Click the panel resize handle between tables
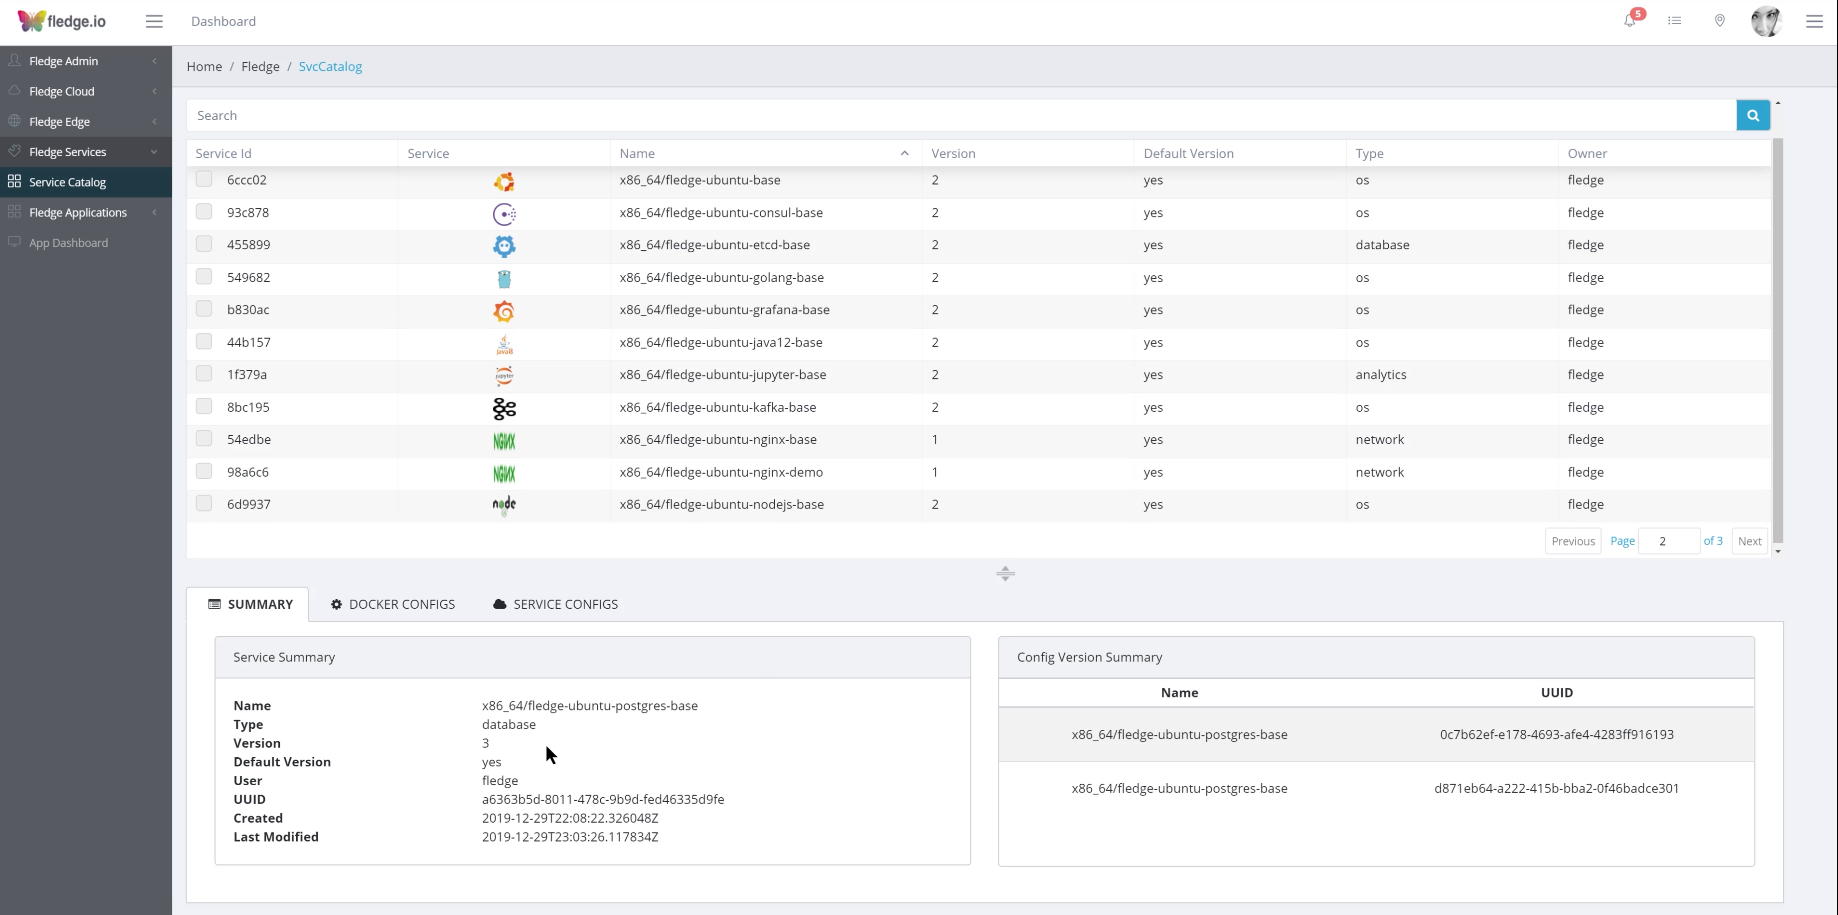This screenshot has width=1838, height=915. click(x=1005, y=574)
